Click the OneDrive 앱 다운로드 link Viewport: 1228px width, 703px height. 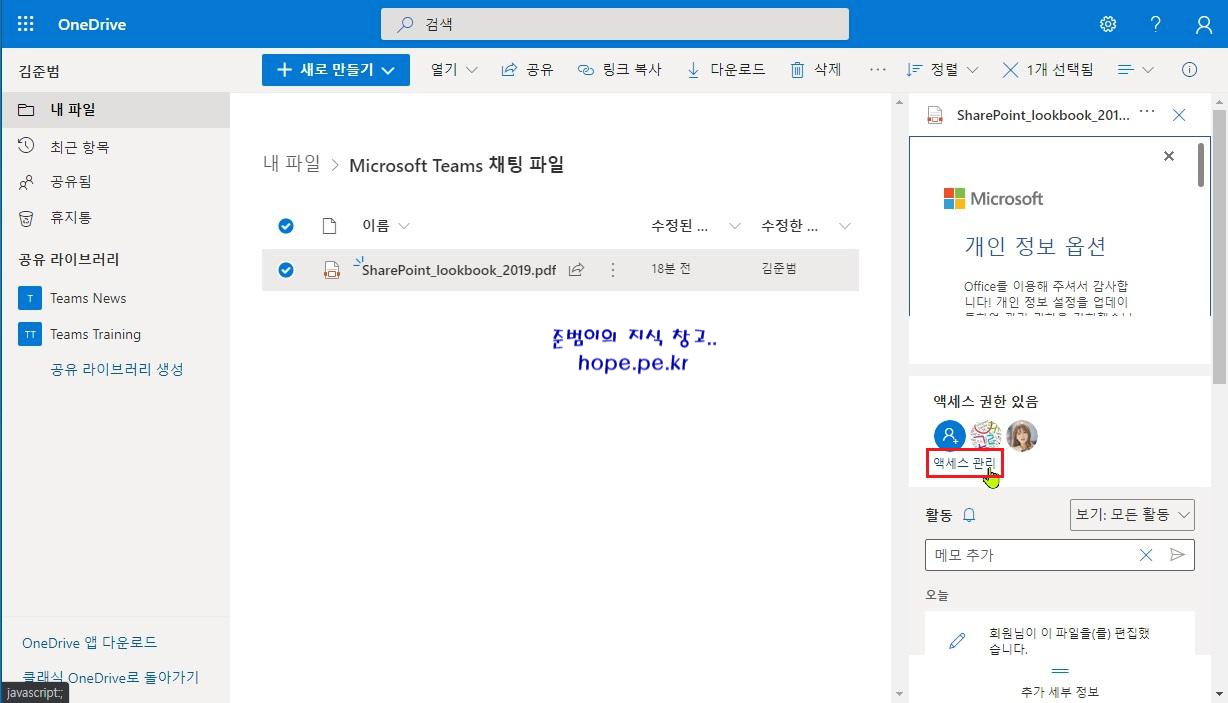coord(89,642)
